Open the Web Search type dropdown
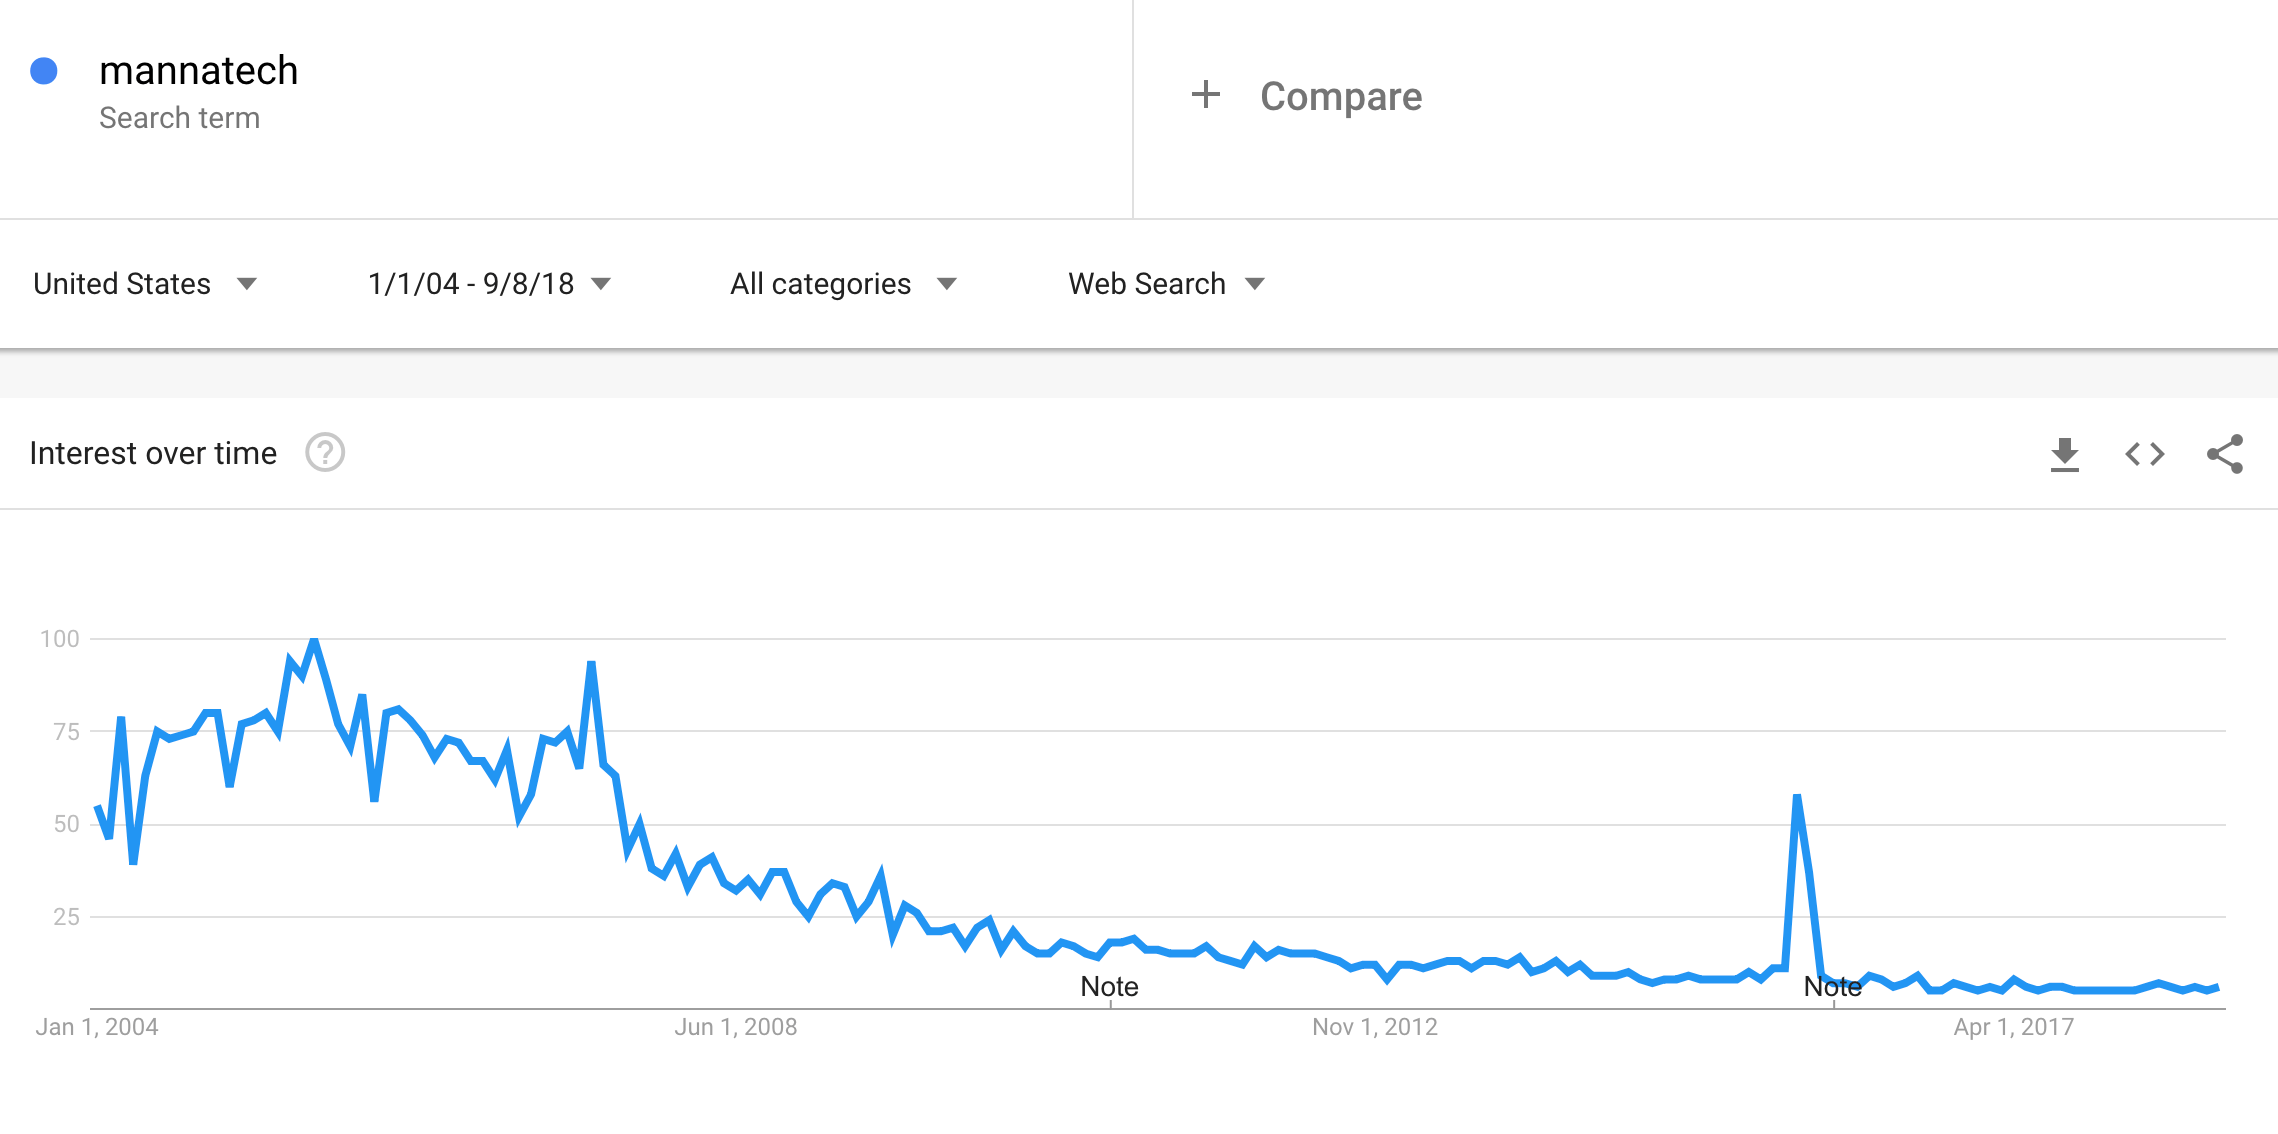Screen dimensions: 2278x1134 coord(1166,284)
